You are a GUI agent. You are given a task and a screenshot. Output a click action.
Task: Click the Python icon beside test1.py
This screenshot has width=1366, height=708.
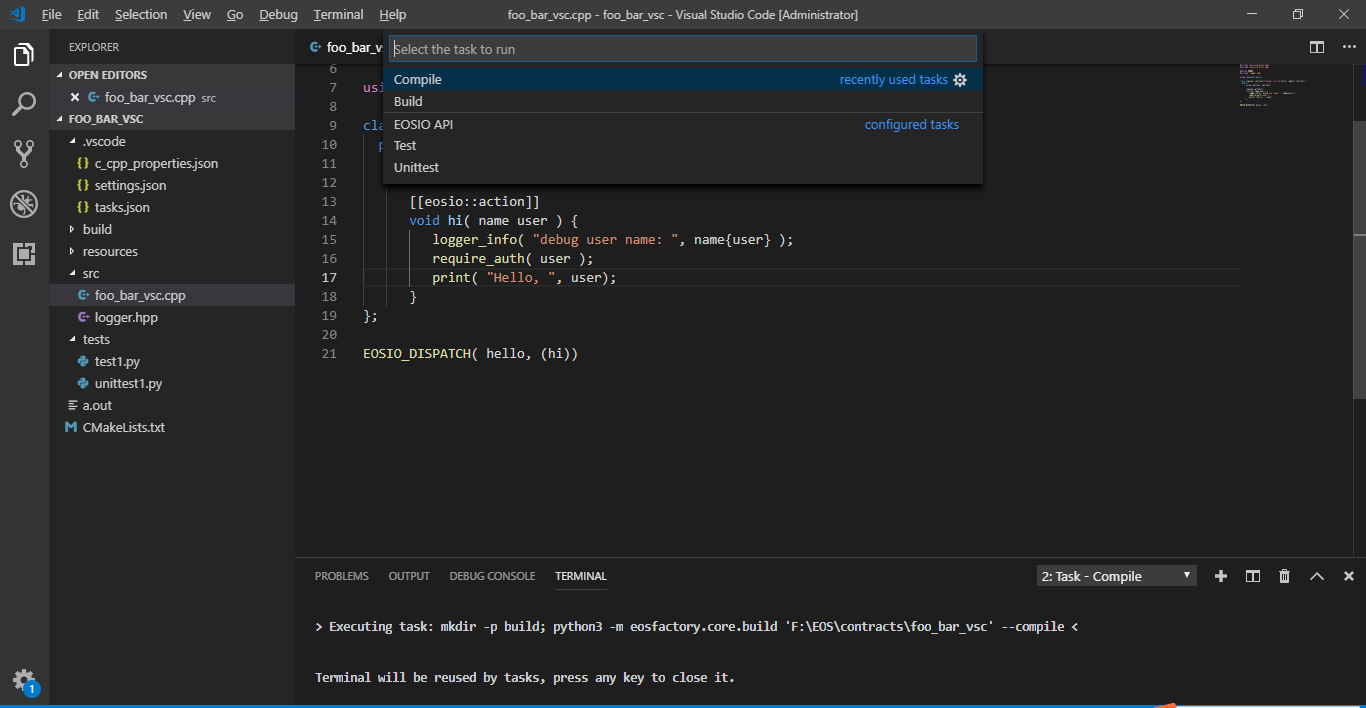[x=83, y=361]
